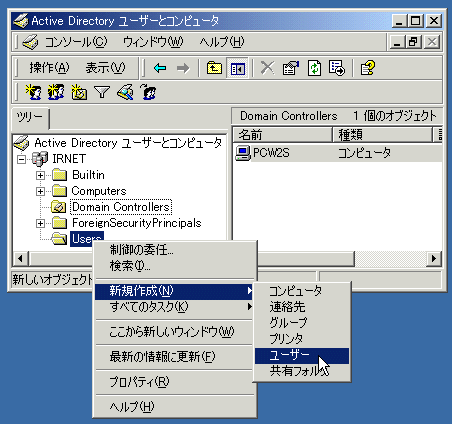This screenshot has height=424, width=452.
Task: Select プリンタ in the new submenu
Action: (302, 339)
